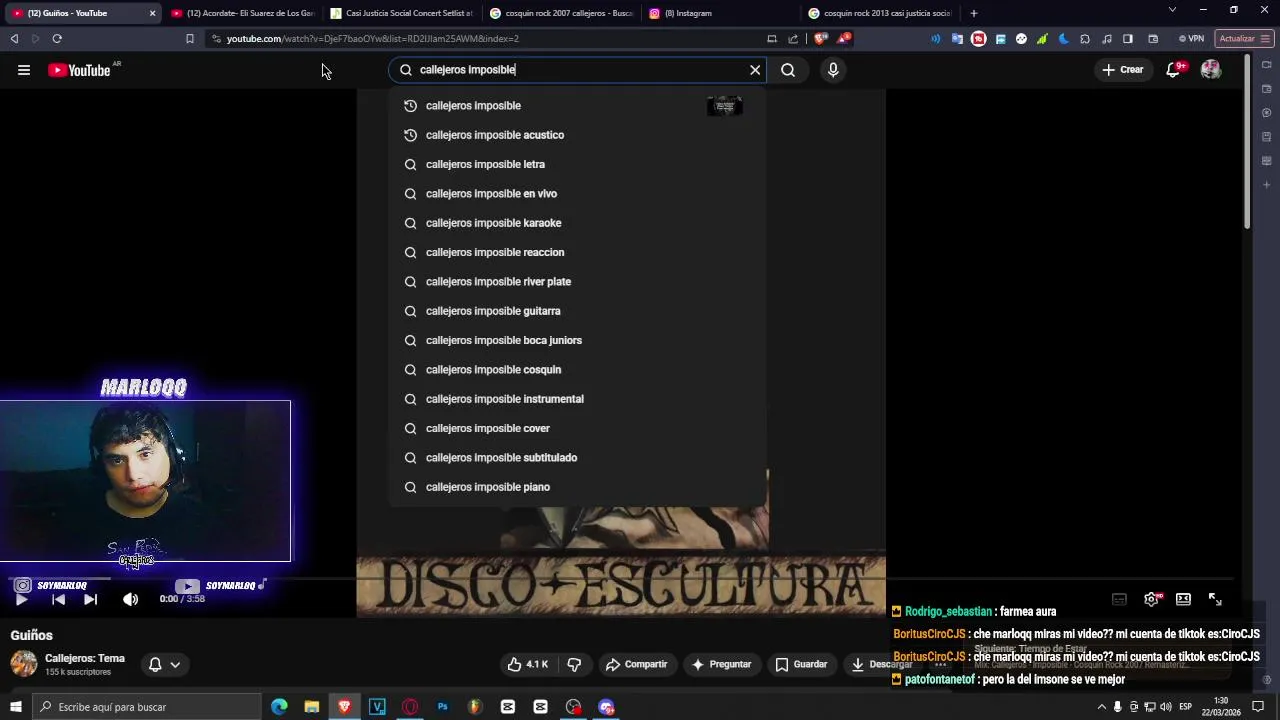Screen dimensions: 1280x720
Task: Open Brave Wallet icon
Action: click(1153, 39)
